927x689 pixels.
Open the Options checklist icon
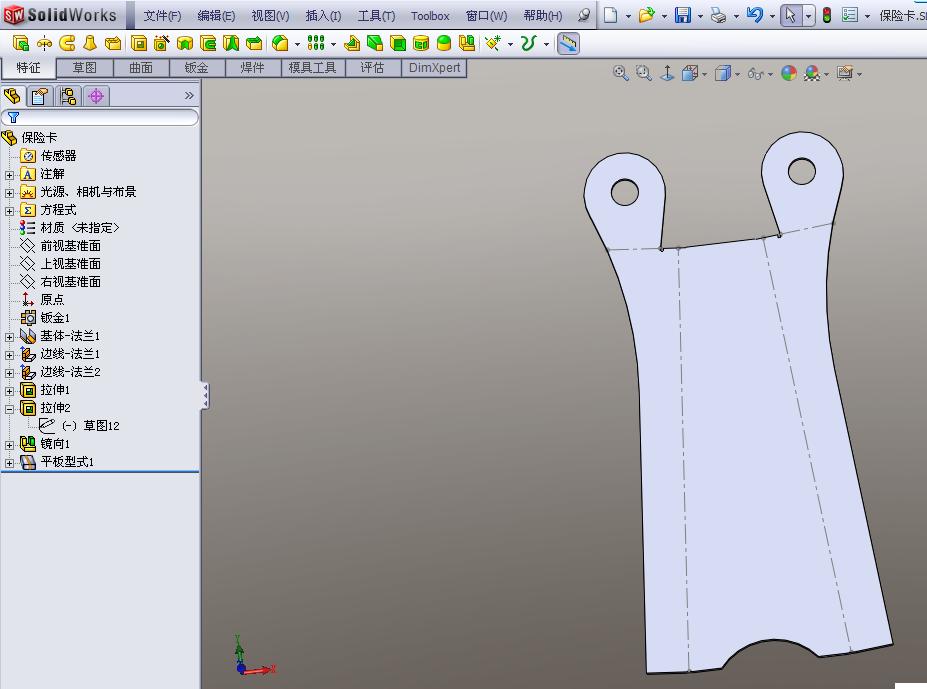pos(850,15)
